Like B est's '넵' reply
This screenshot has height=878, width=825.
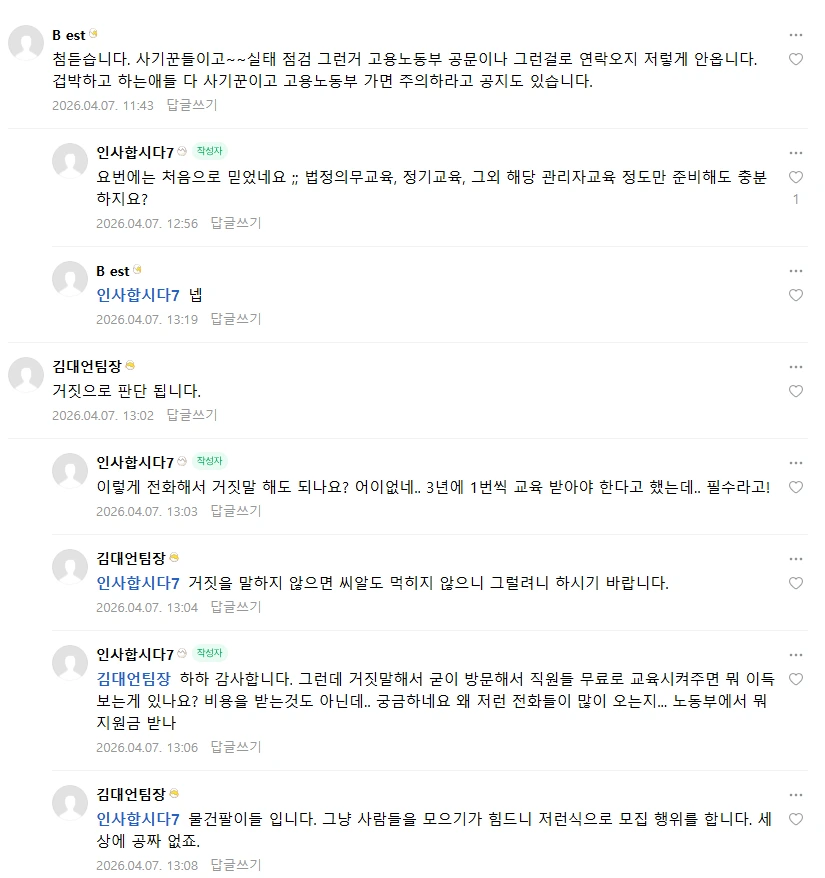pos(795,295)
